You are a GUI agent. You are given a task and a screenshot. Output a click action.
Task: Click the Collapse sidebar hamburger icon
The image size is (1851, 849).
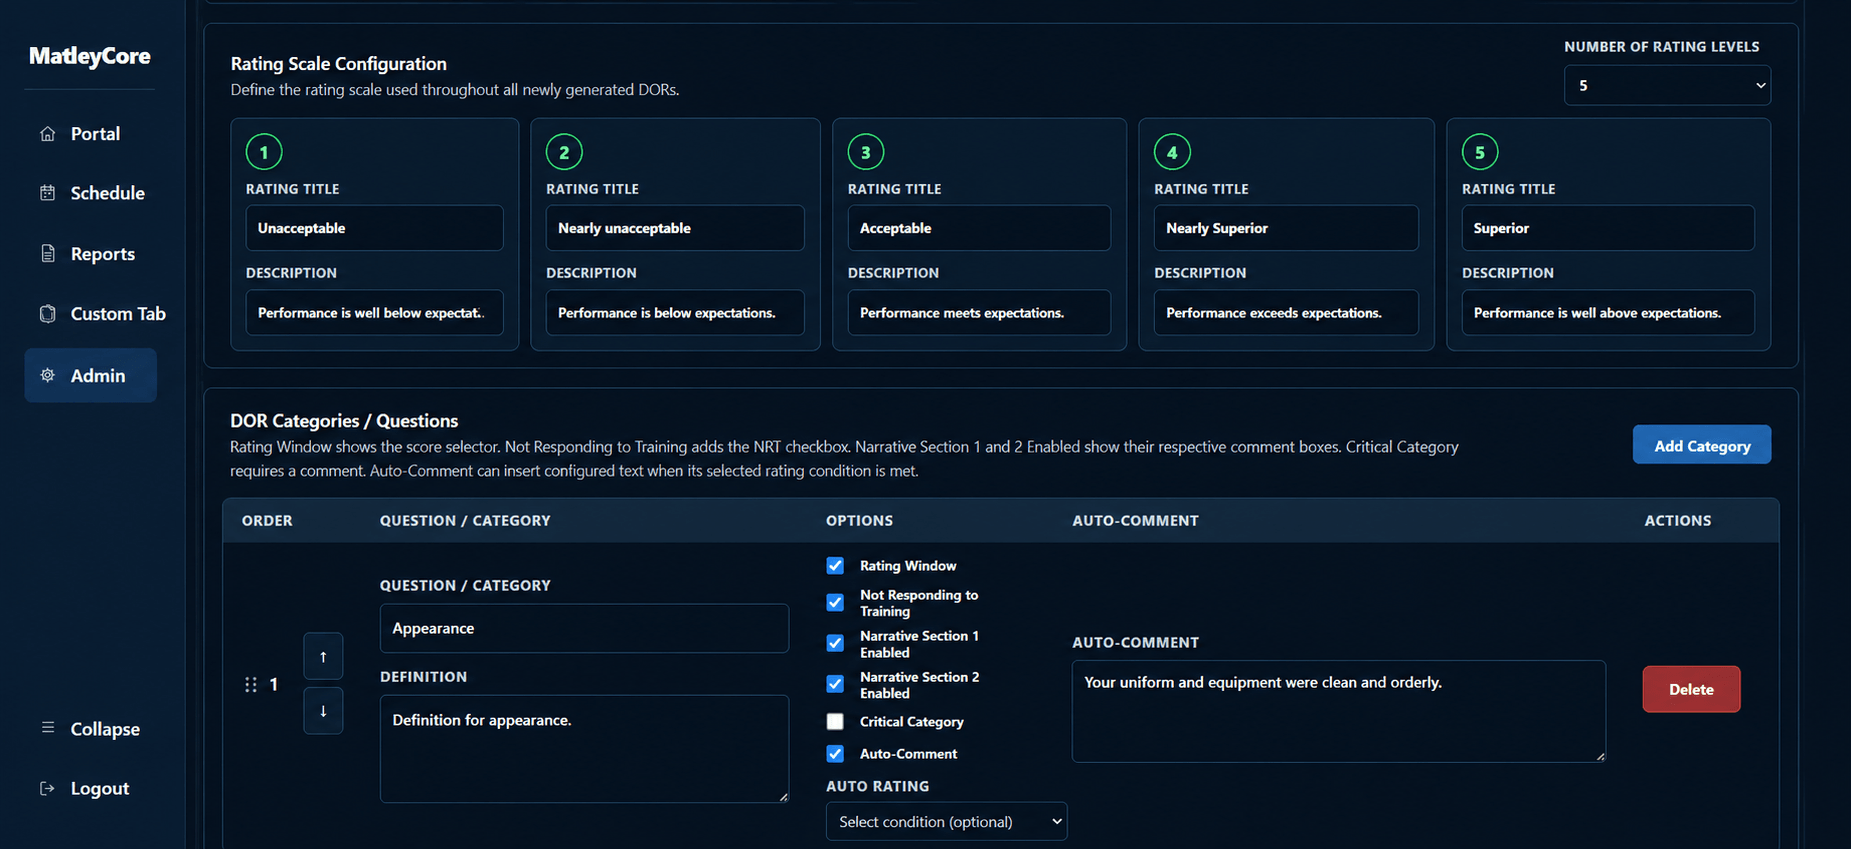tap(47, 728)
